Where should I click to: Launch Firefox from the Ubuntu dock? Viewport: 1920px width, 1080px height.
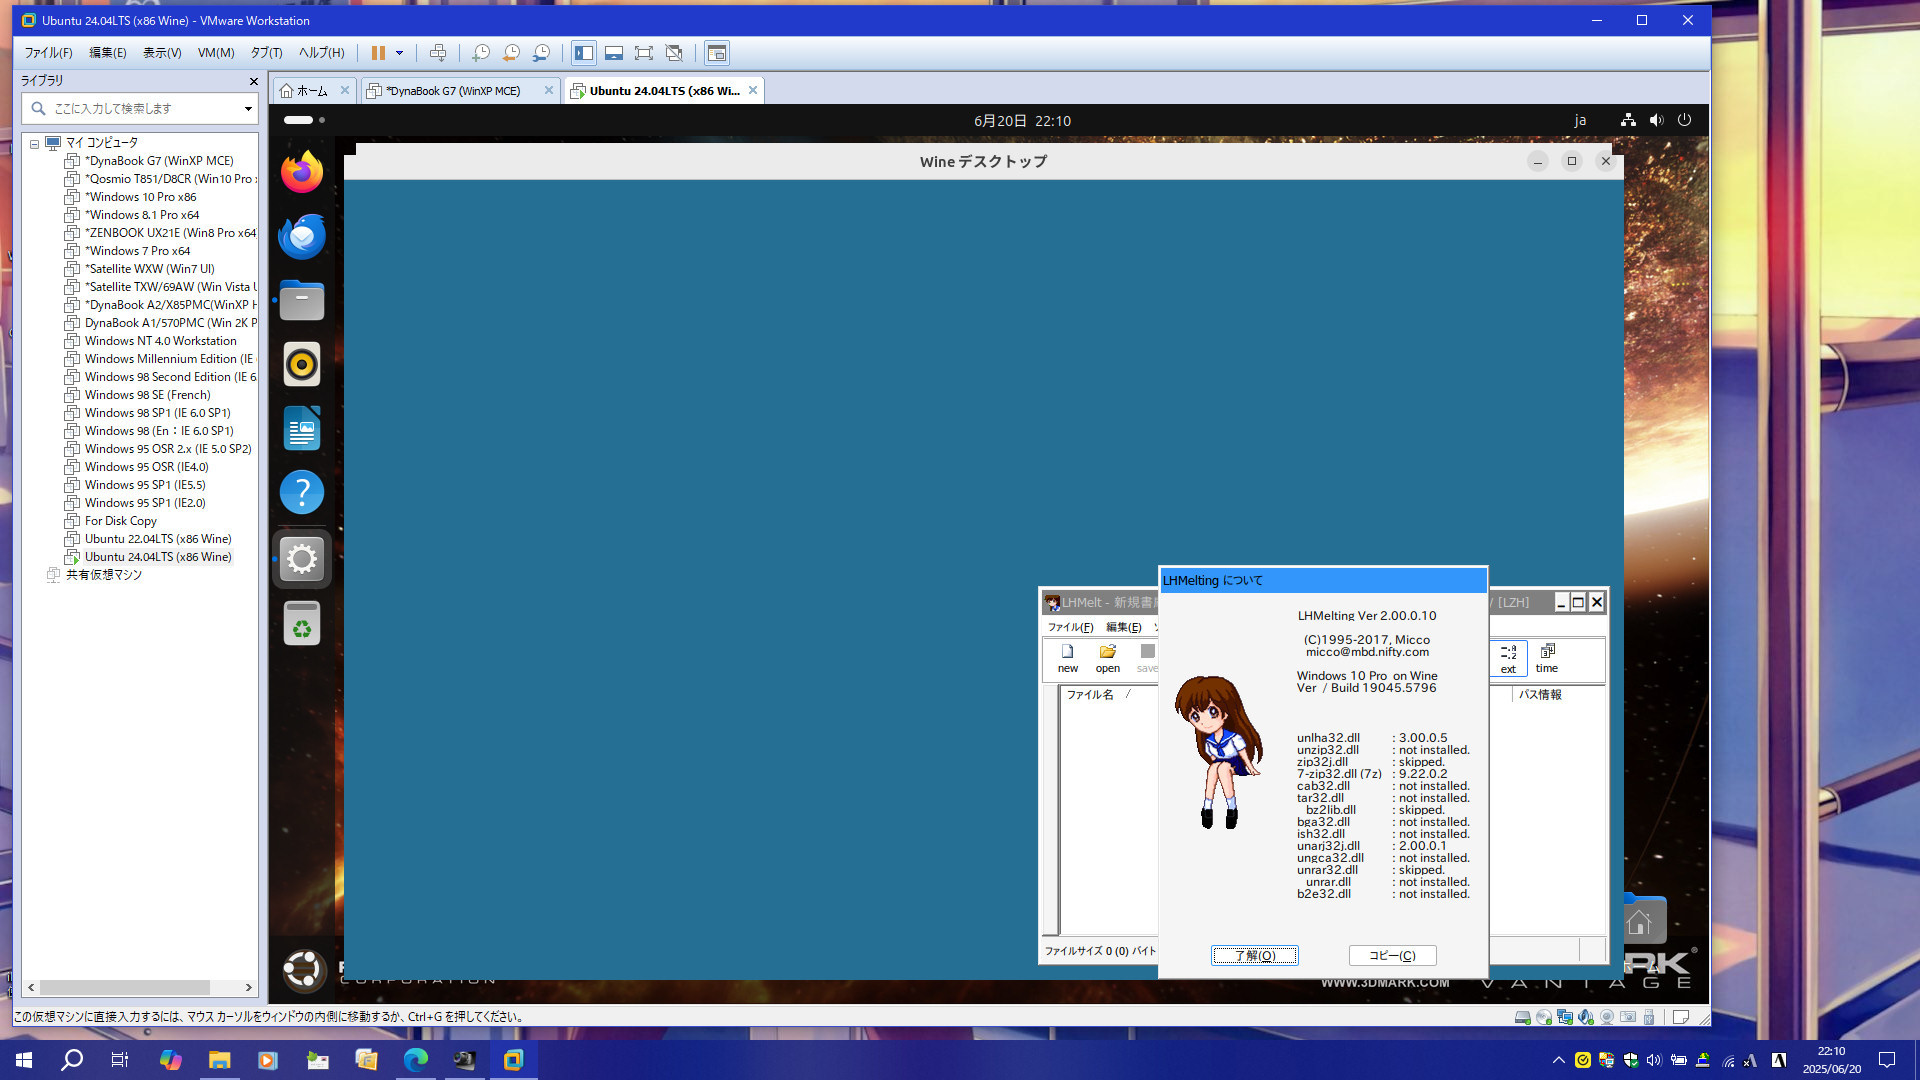pyautogui.click(x=302, y=172)
